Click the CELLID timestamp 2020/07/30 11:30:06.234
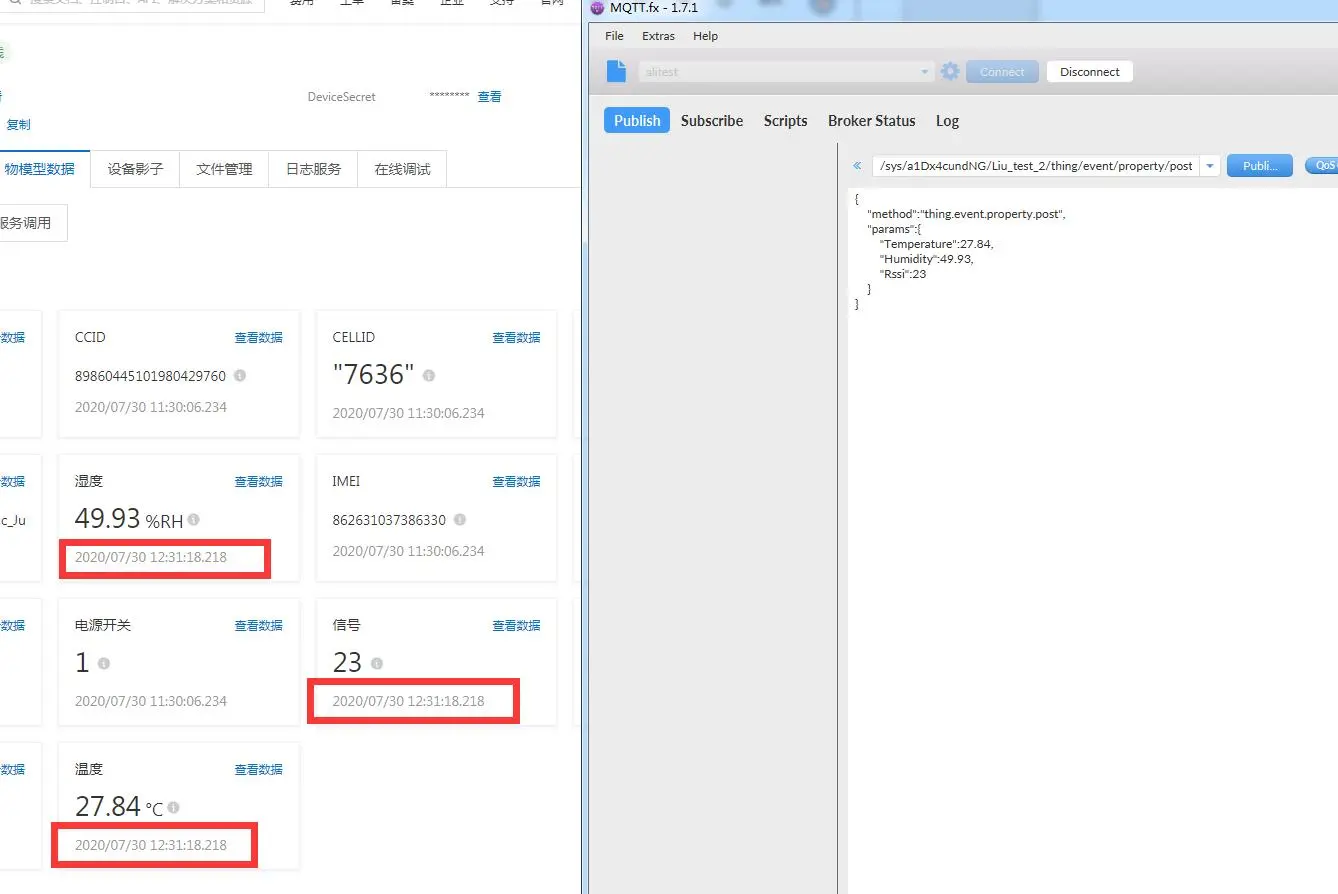Image resolution: width=1338 pixels, height=894 pixels. (408, 413)
